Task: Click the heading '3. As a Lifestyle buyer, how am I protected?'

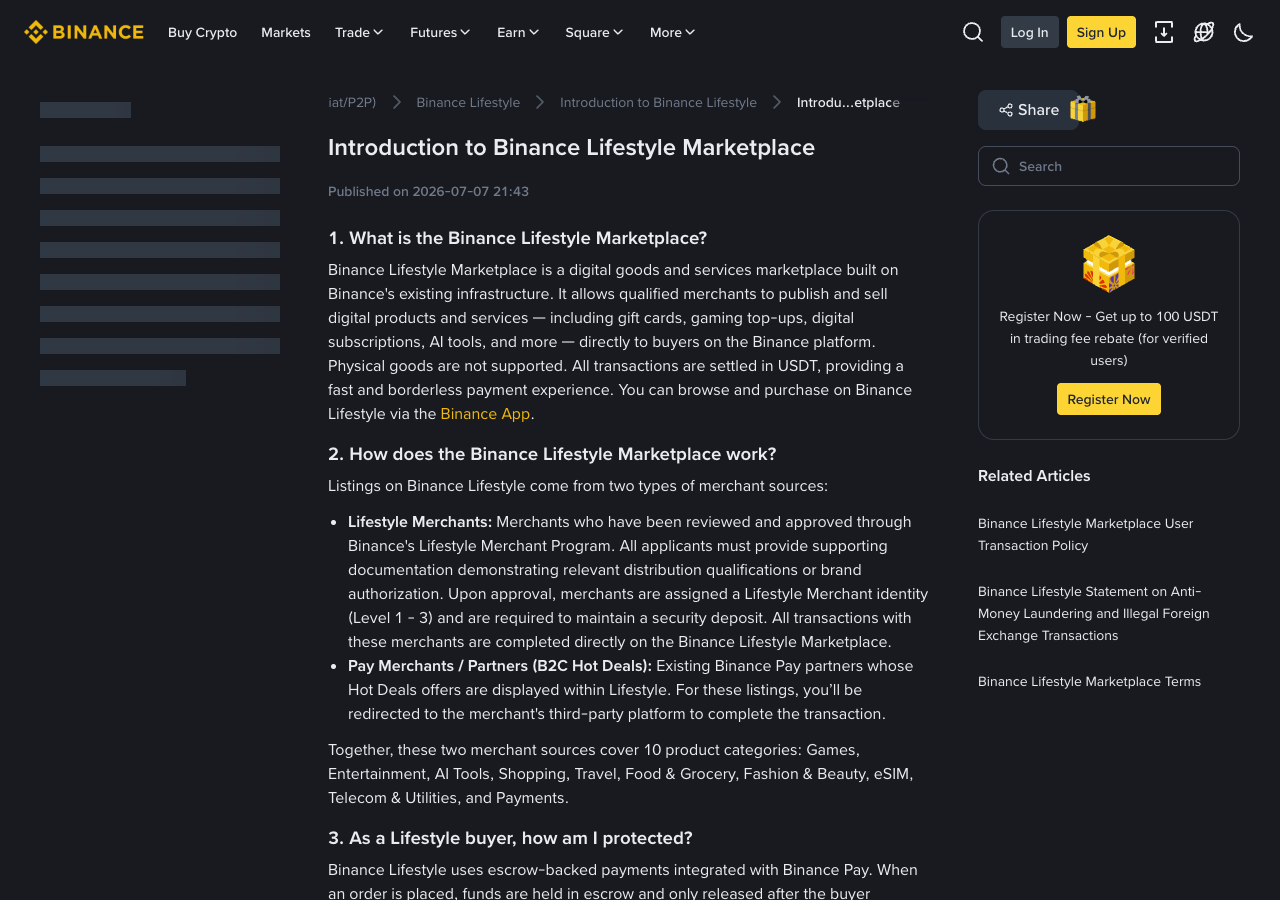Action: click(x=510, y=838)
